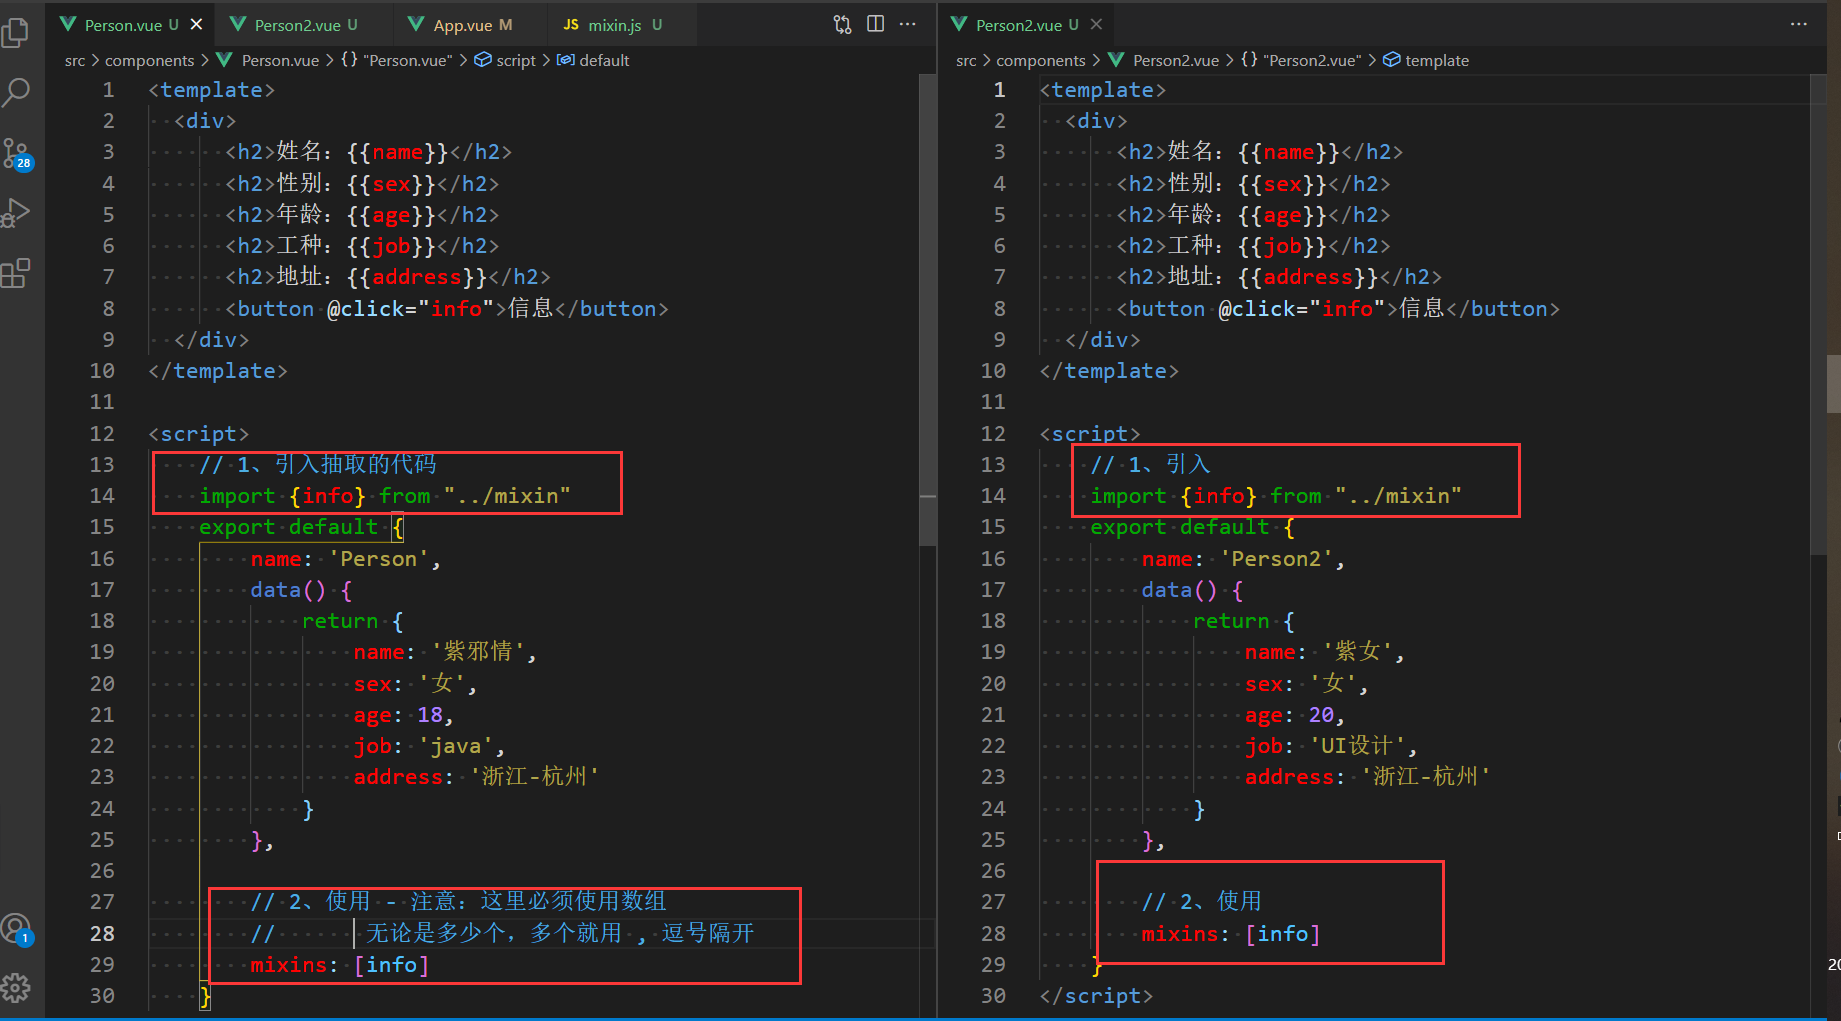This screenshot has width=1841, height=1021.
Task: Click 'src' in left editor breadcrumb
Action: click(75, 60)
